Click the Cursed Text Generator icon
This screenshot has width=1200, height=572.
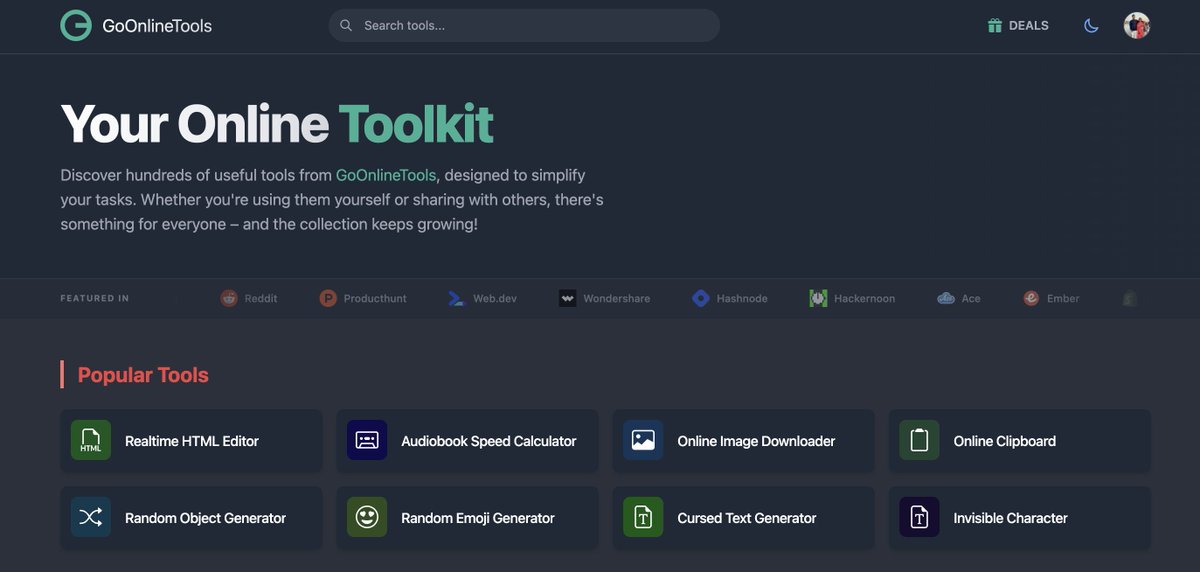pos(643,517)
